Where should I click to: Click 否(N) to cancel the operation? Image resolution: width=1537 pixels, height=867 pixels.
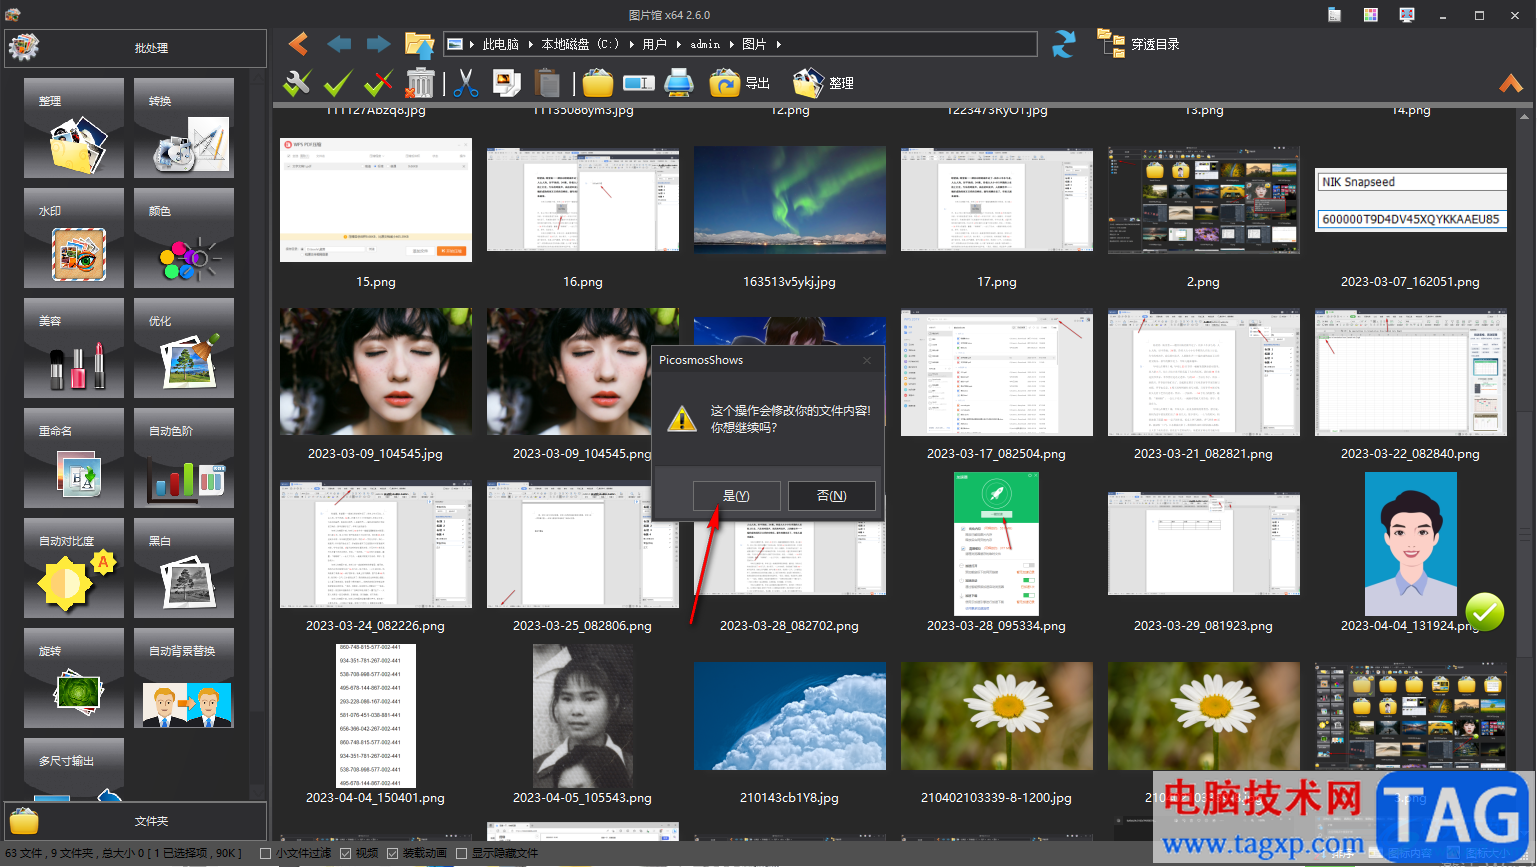[x=831, y=496]
